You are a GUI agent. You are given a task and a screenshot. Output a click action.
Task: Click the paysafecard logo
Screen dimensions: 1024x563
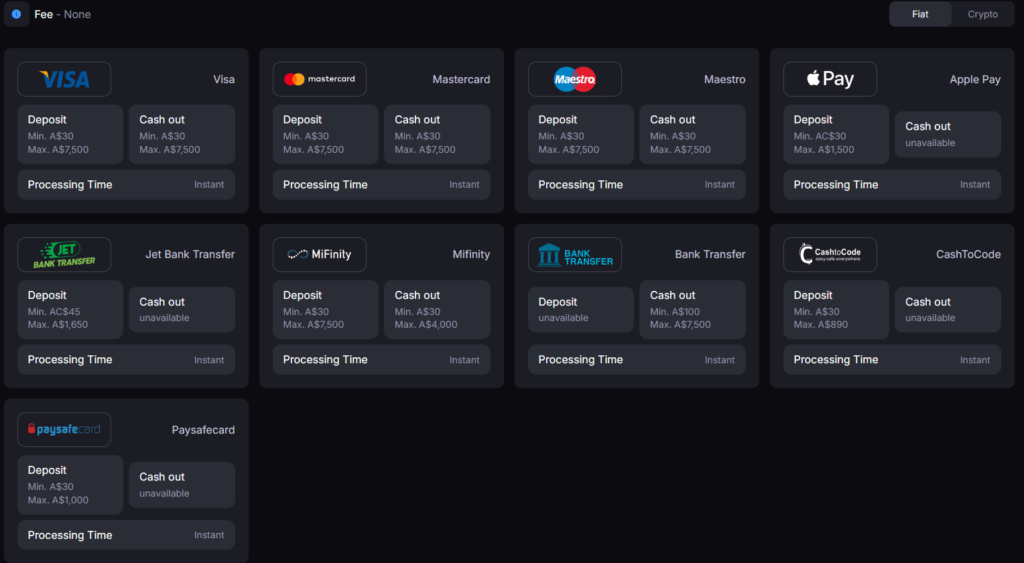pos(64,430)
